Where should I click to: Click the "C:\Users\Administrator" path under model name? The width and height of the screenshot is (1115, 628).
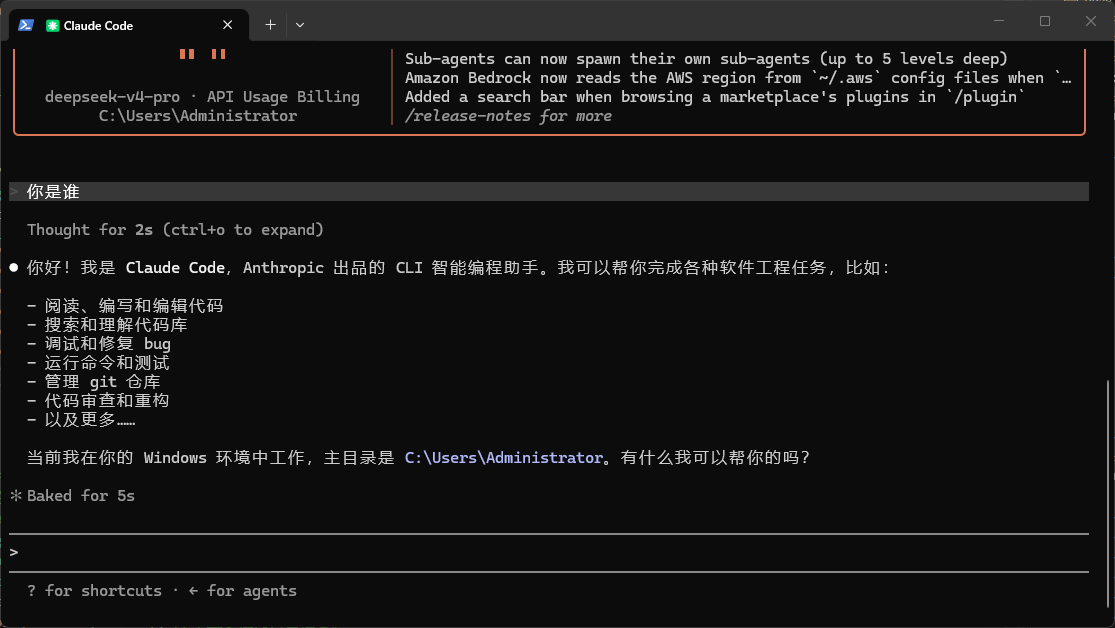coord(198,116)
